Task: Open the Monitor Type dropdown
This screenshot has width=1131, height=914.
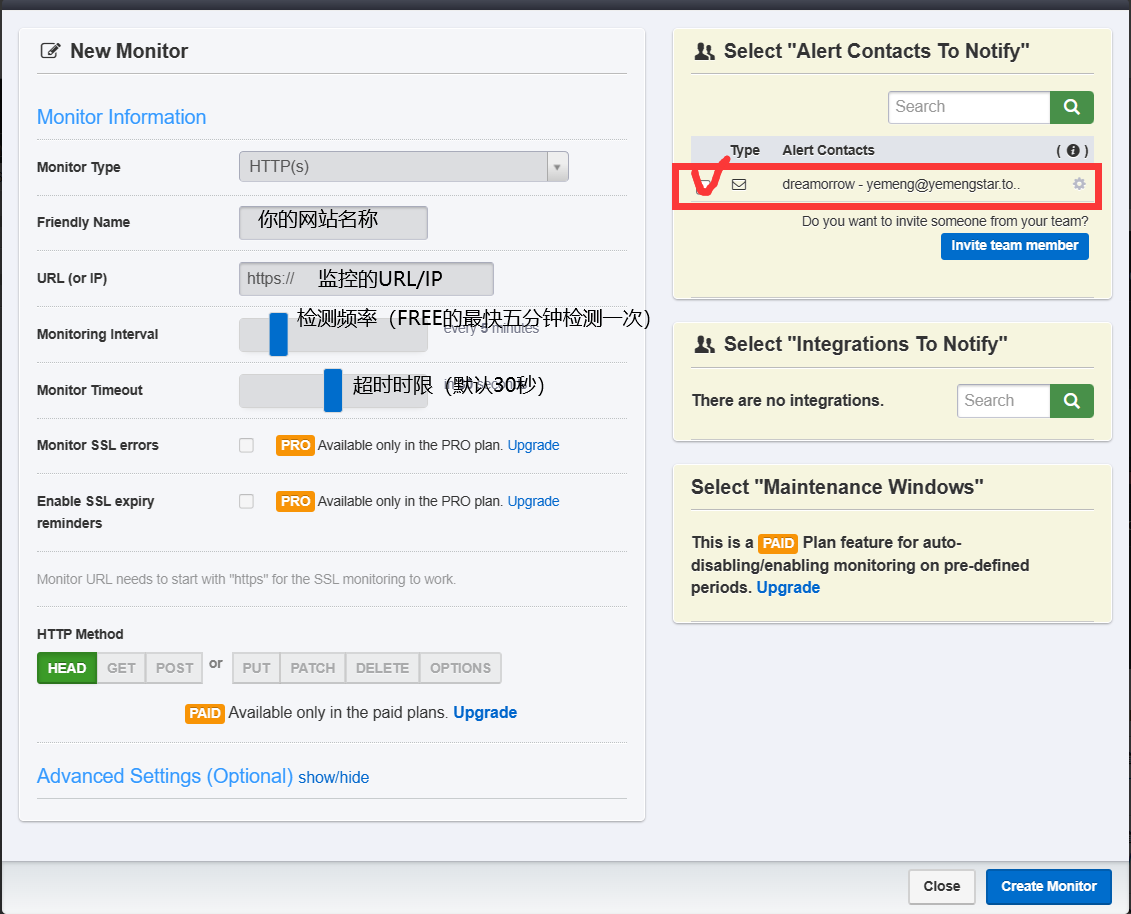Action: 403,167
